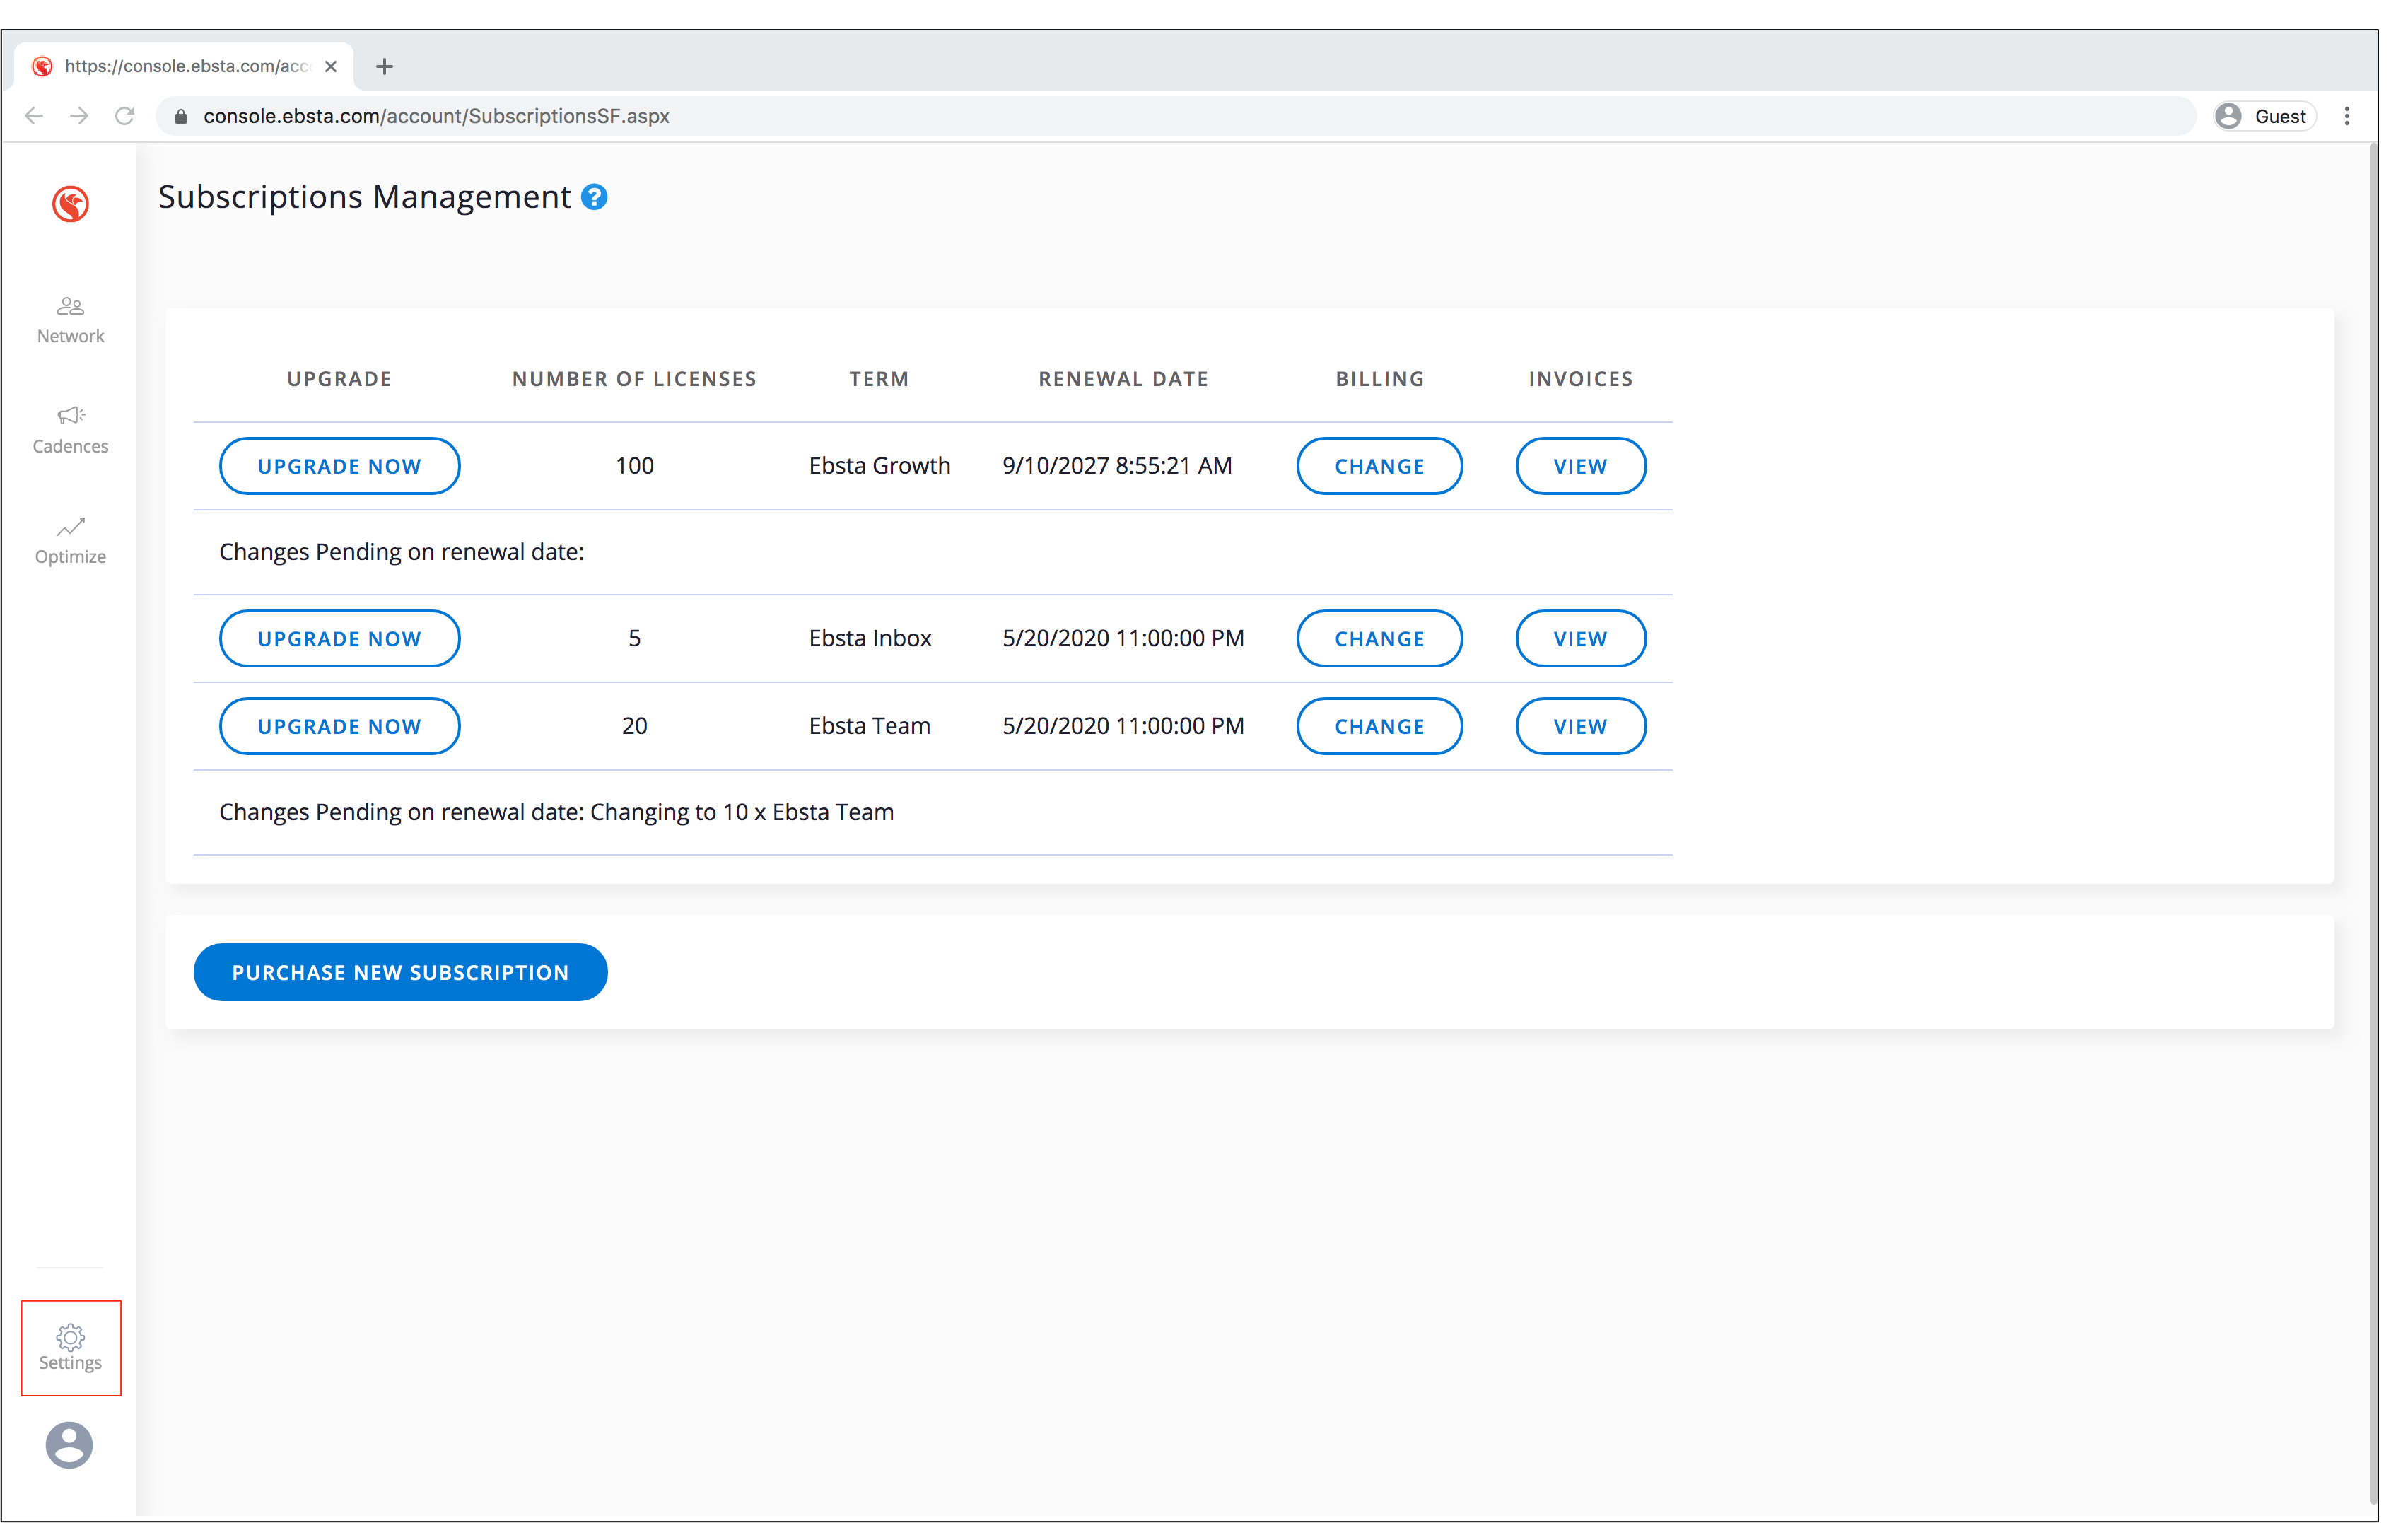Open a new browser tab
The height and width of the screenshot is (1523, 2408).
click(x=384, y=67)
